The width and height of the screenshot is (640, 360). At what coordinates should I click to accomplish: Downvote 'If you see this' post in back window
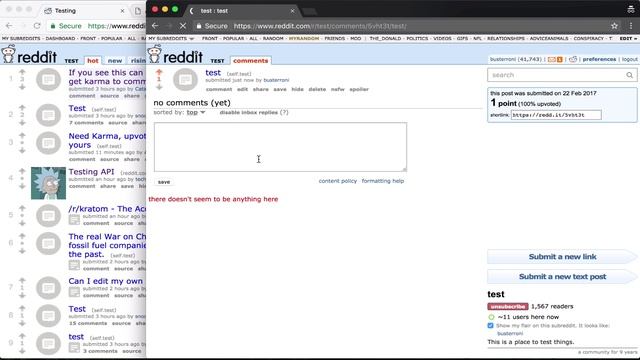22,87
